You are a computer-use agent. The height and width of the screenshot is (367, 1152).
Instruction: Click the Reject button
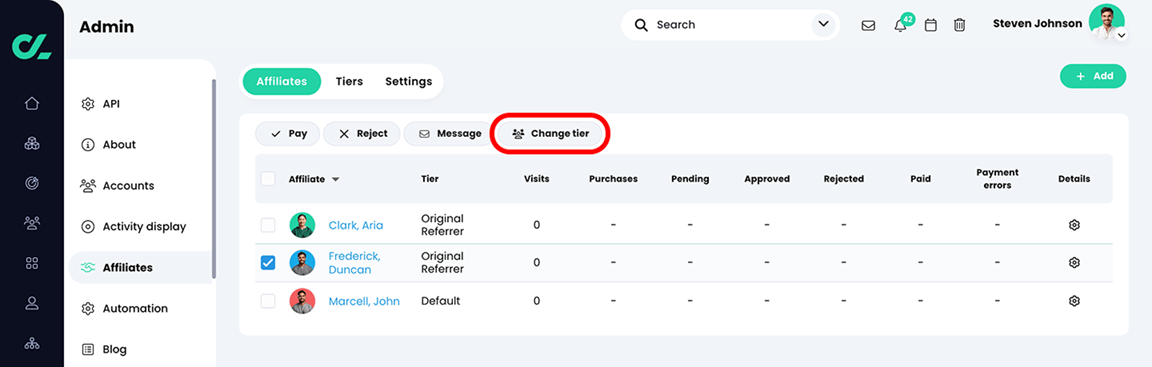[362, 134]
